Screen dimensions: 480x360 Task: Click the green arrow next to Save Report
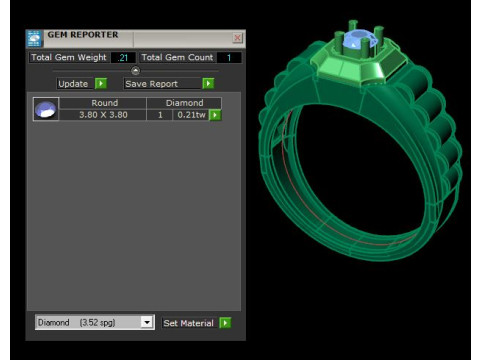coord(208,83)
